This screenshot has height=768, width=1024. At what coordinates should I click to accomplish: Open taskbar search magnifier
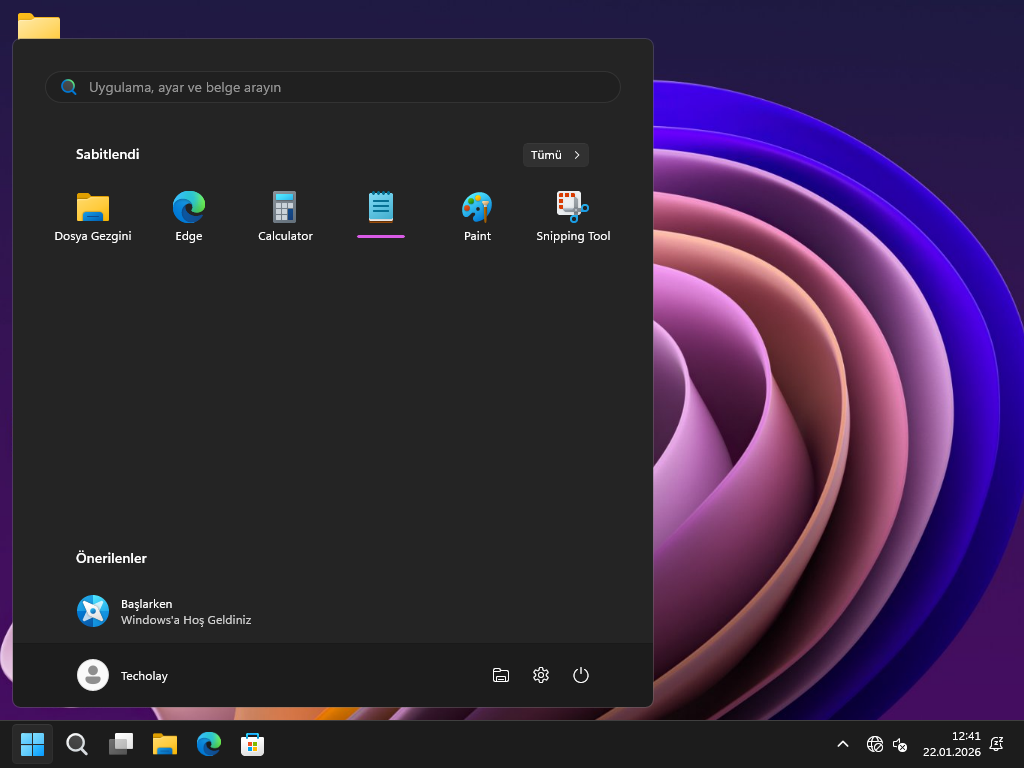(77, 744)
